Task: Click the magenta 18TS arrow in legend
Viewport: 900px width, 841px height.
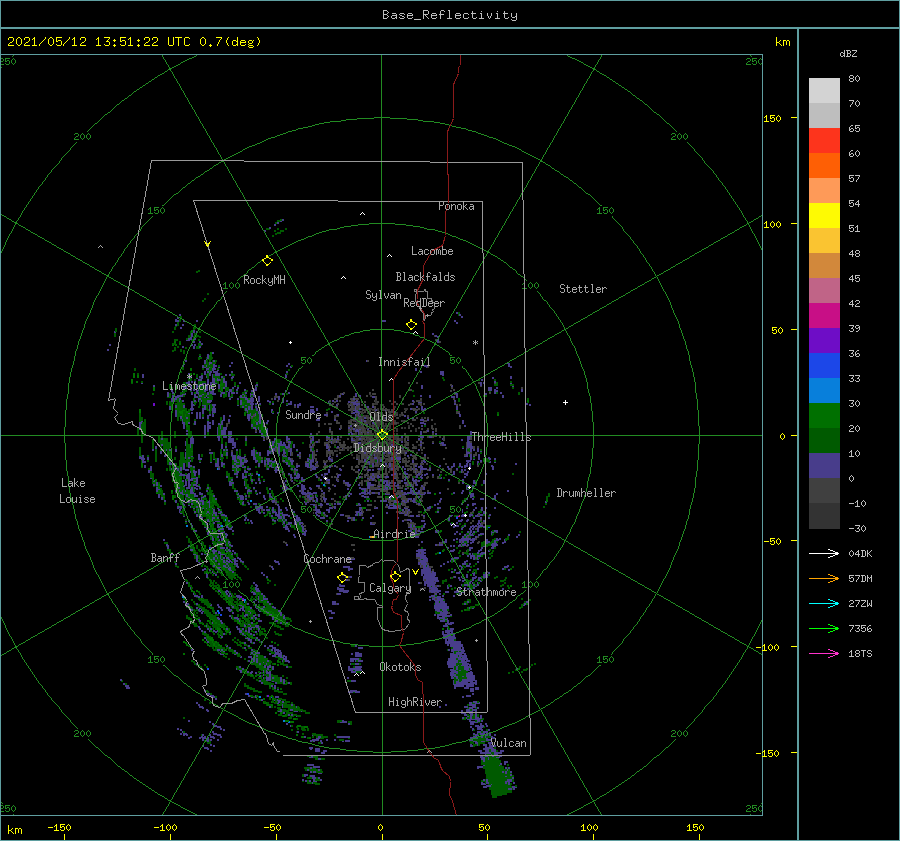Action: 824,653
